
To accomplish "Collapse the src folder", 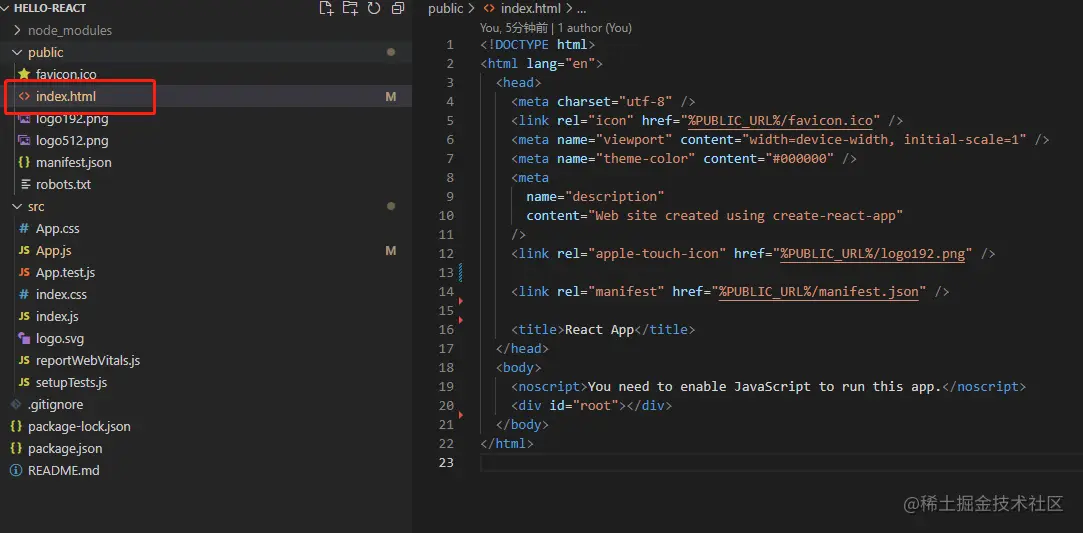I will pyautogui.click(x=17, y=206).
